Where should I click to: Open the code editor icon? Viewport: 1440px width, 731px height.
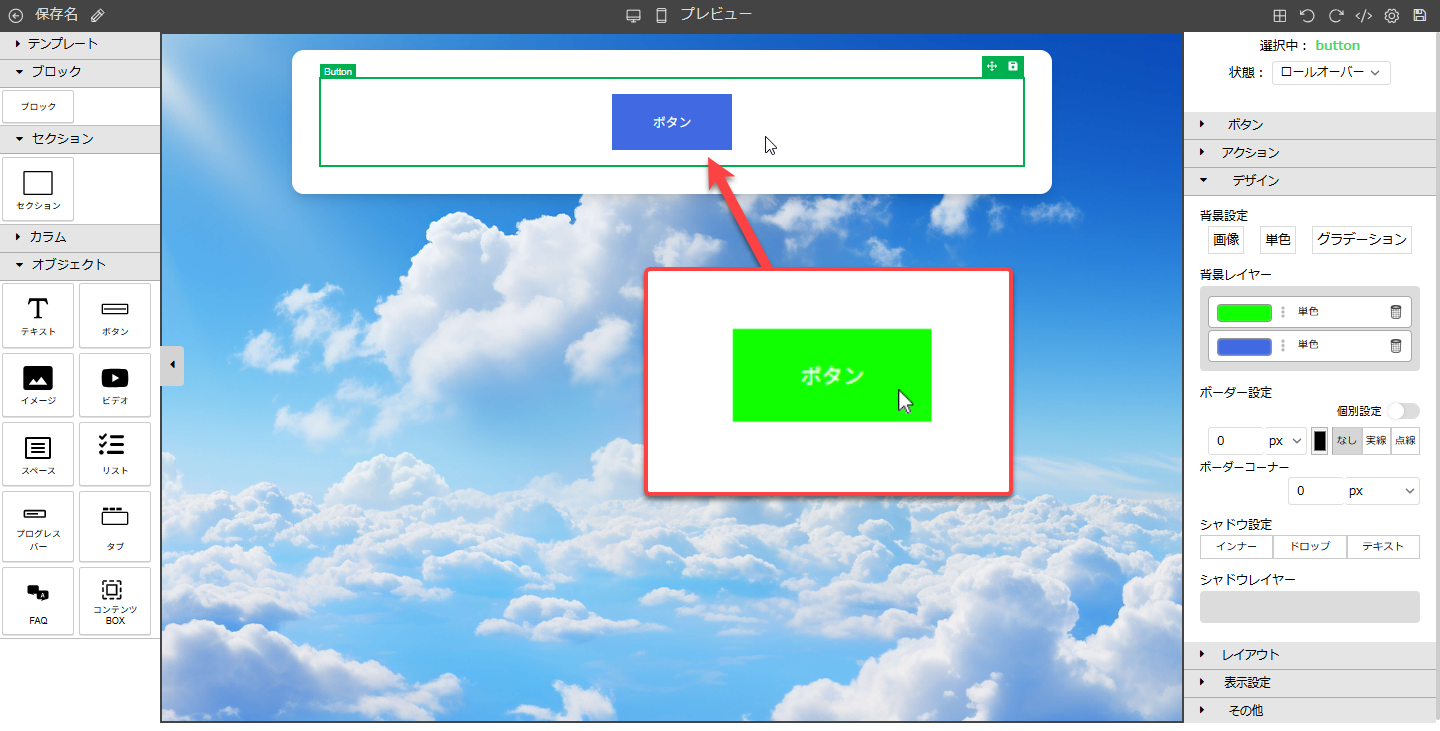(1363, 15)
